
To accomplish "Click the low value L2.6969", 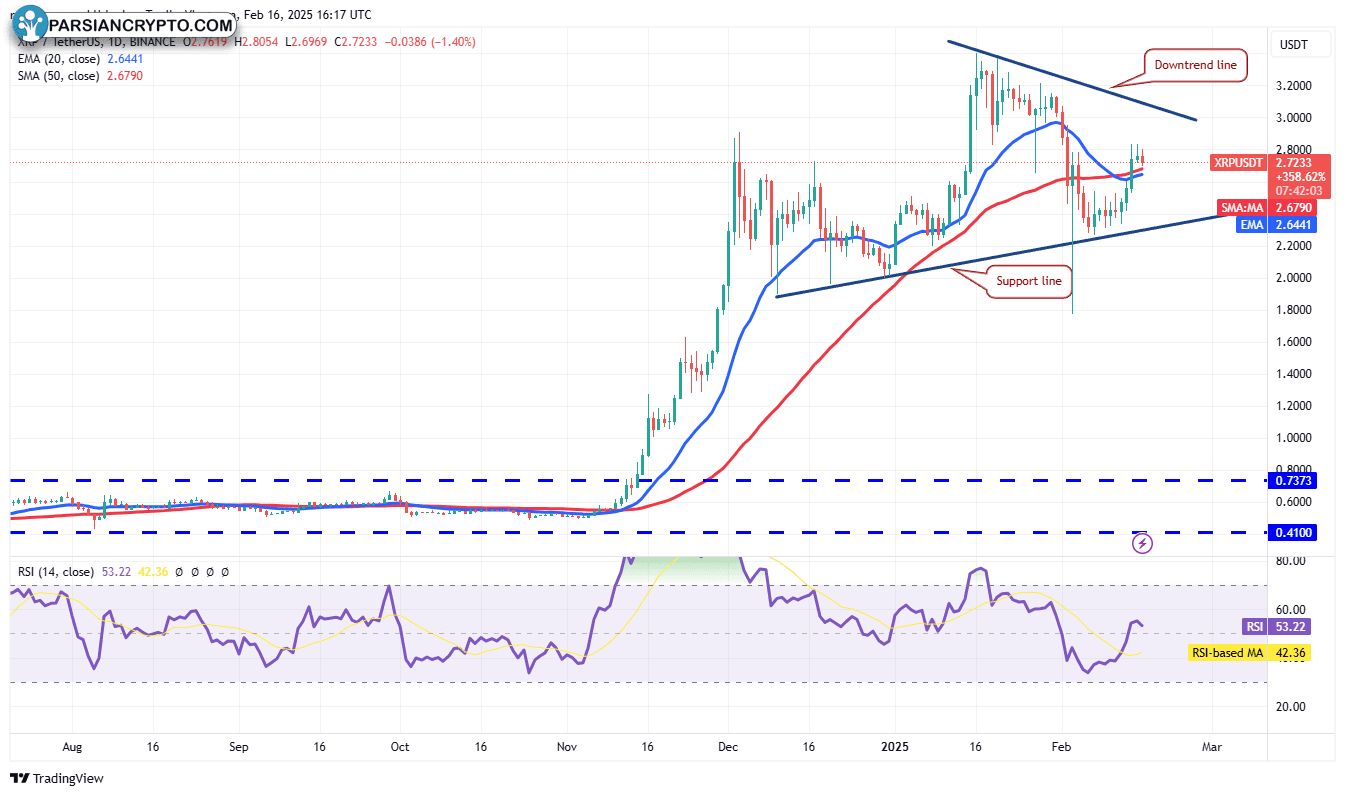I will point(308,42).
